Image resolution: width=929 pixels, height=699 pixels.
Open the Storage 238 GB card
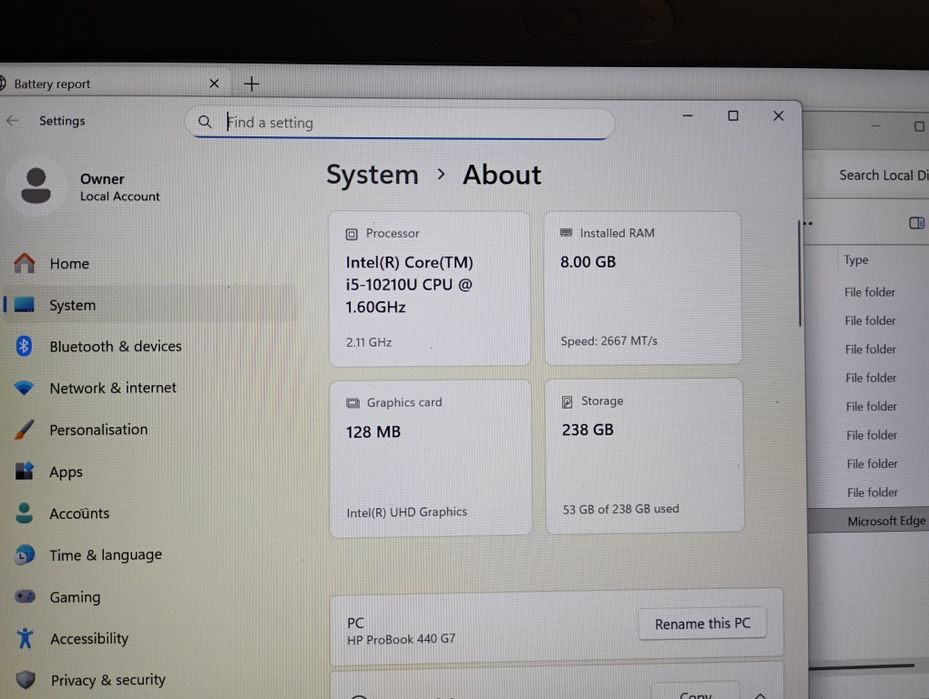point(644,456)
